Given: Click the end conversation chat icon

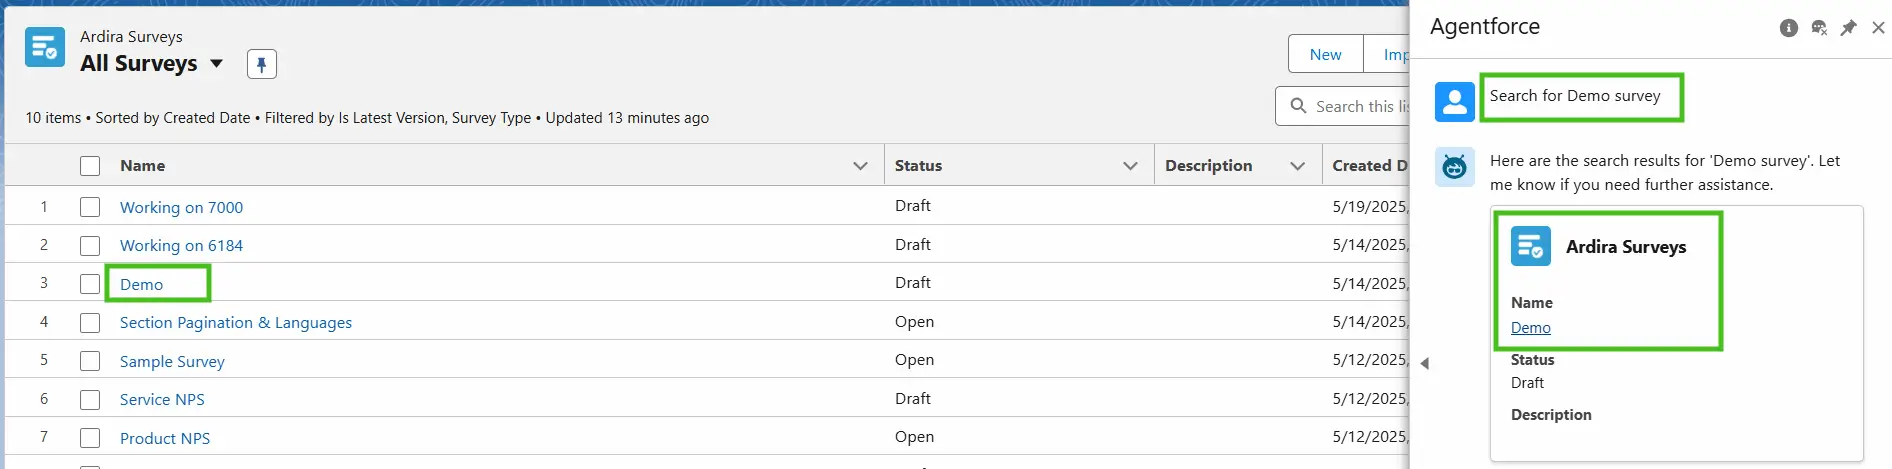Looking at the screenshot, I should pyautogui.click(x=1819, y=28).
